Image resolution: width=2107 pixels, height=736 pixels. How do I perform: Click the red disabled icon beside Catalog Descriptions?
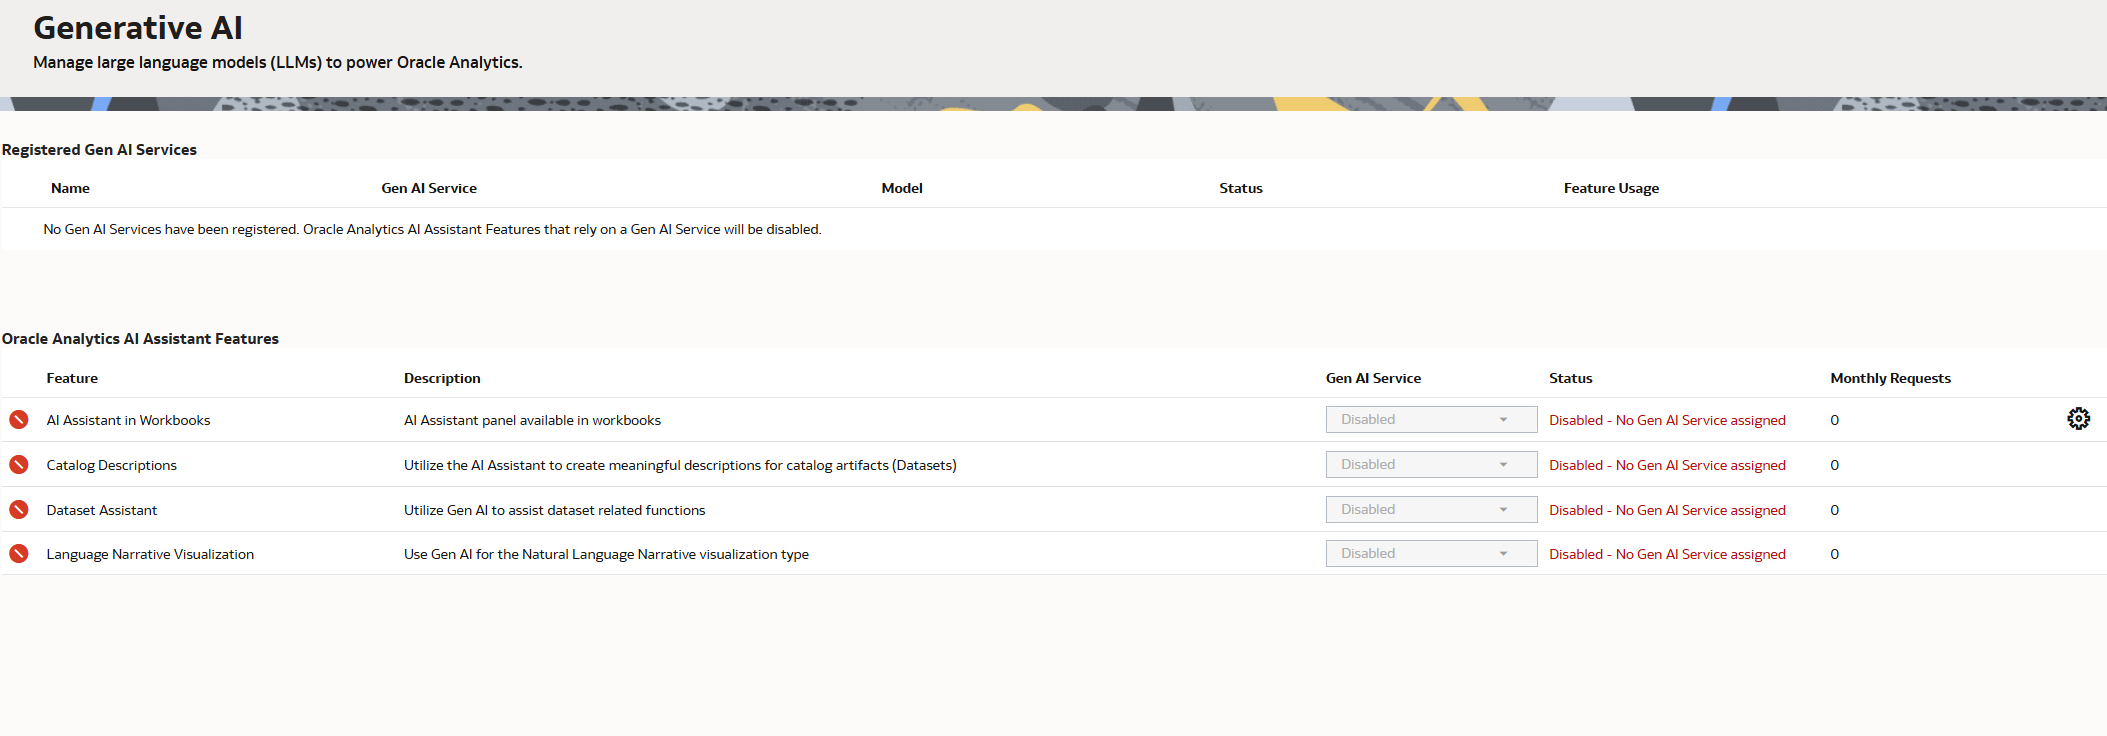pos(19,464)
